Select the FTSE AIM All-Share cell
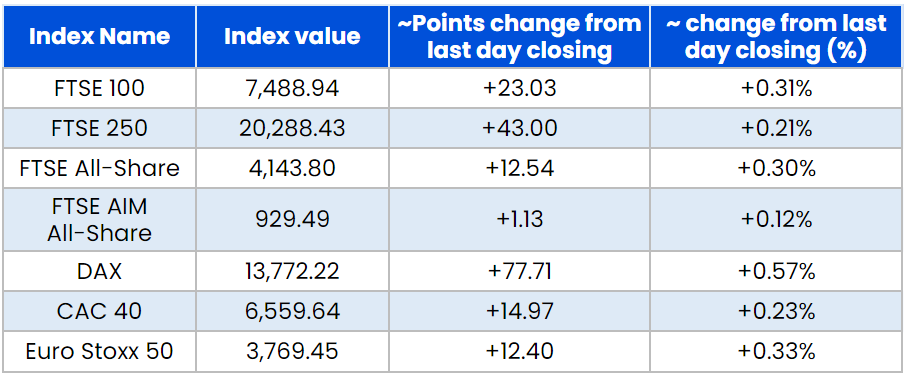This screenshot has height=376, width=907. pos(99,219)
